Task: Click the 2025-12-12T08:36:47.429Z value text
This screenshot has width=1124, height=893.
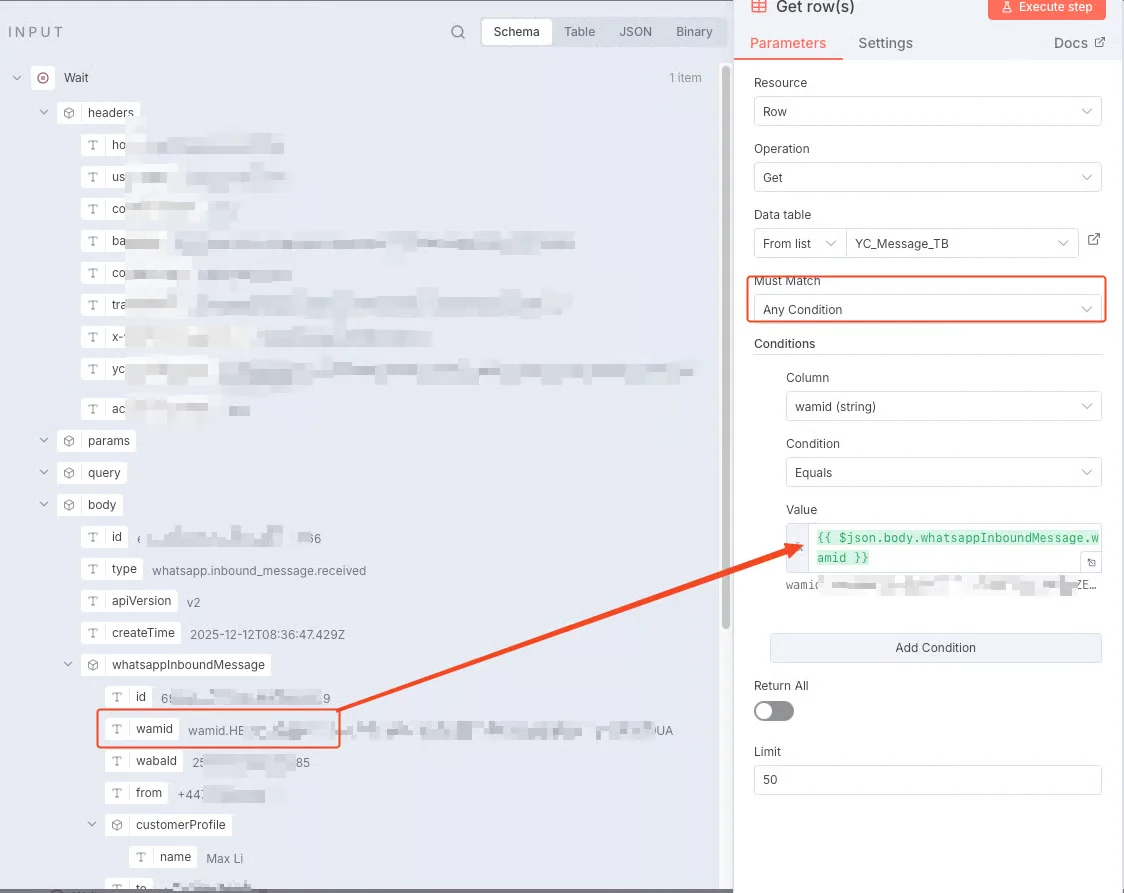Action: (x=267, y=634)
